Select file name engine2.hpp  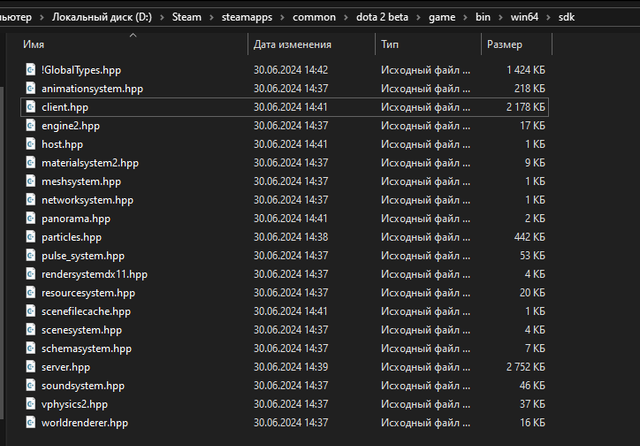pos(71,126)
